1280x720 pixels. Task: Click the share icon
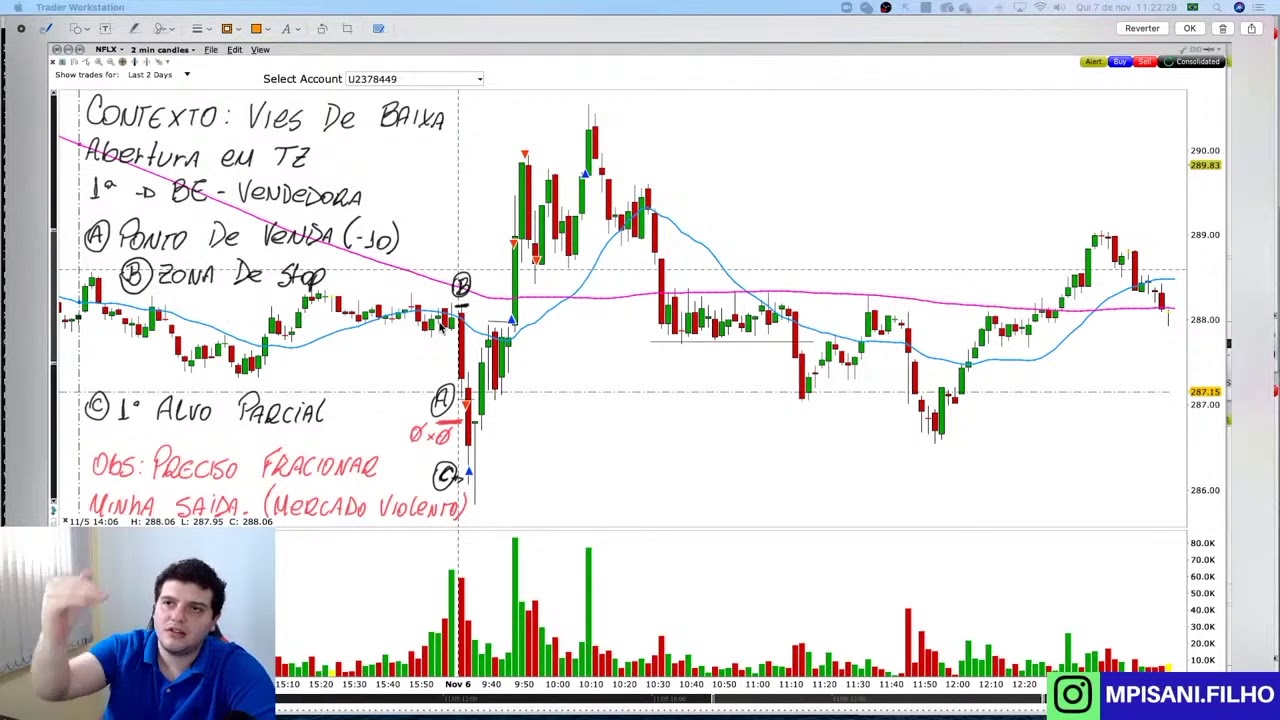click(1252, 29)
